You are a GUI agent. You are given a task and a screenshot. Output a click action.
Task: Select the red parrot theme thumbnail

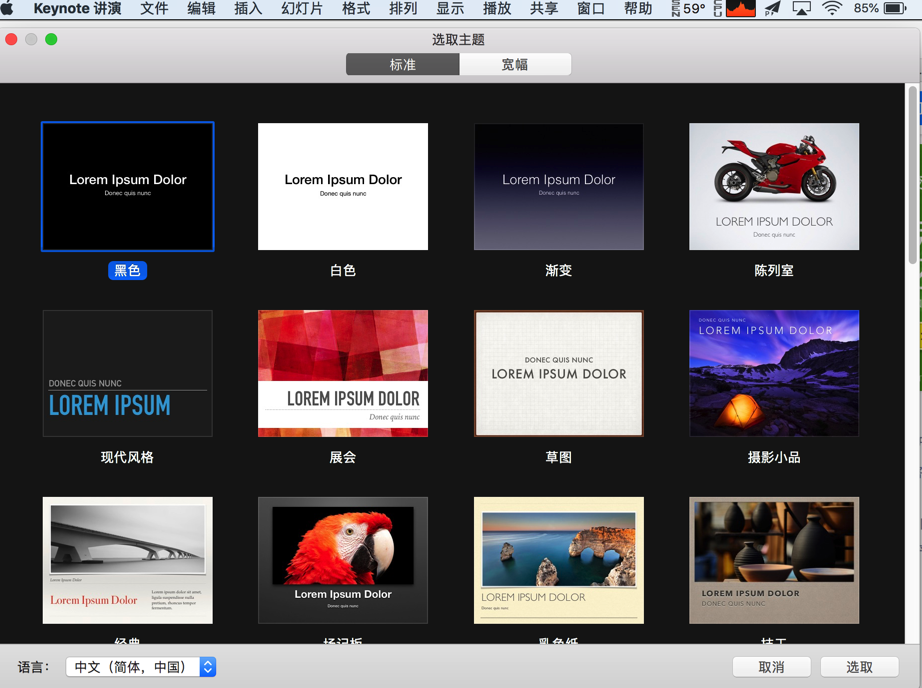343,560
